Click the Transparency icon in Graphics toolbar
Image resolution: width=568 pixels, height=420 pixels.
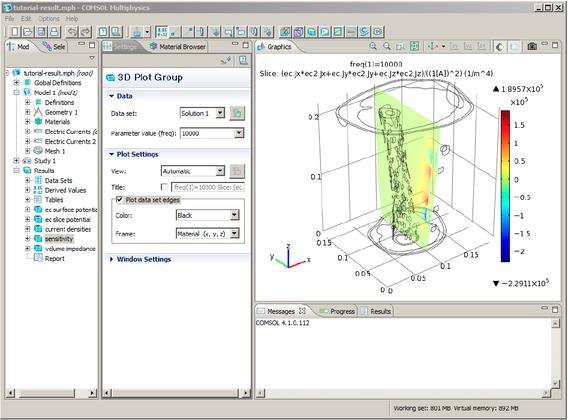click(514, 46)
